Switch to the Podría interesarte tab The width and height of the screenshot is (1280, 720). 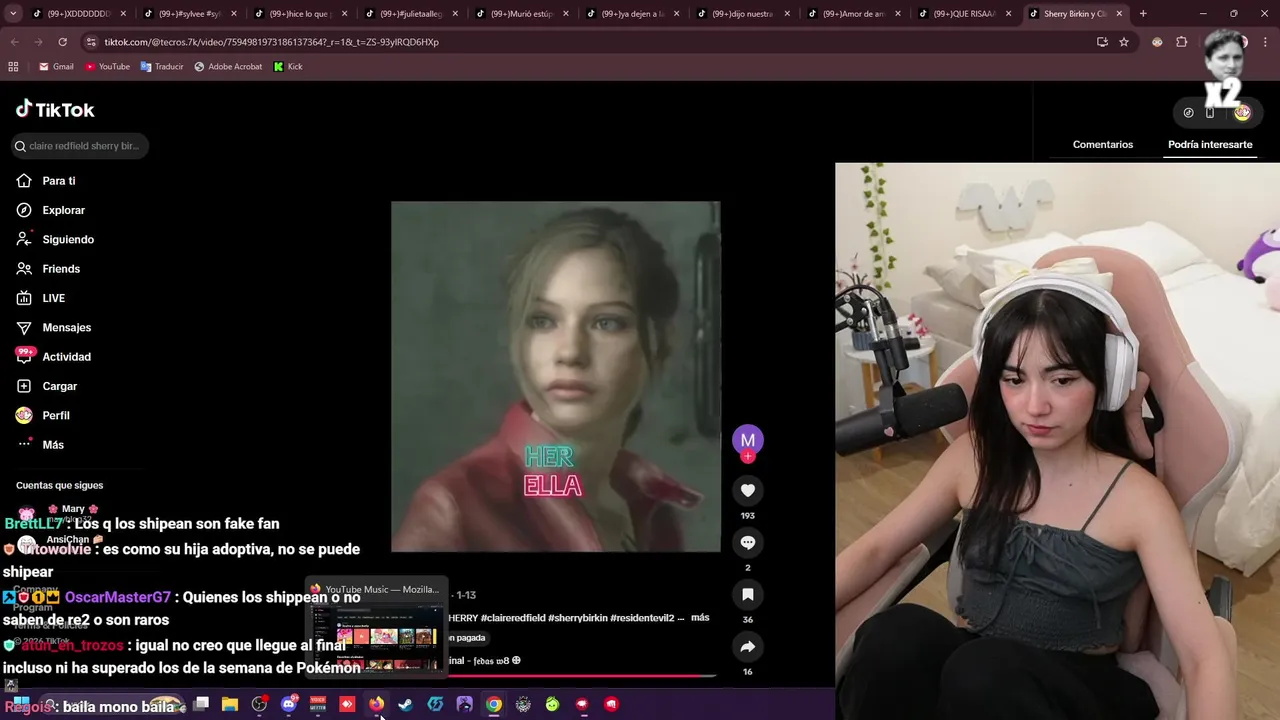click(x=1210, y=145)
